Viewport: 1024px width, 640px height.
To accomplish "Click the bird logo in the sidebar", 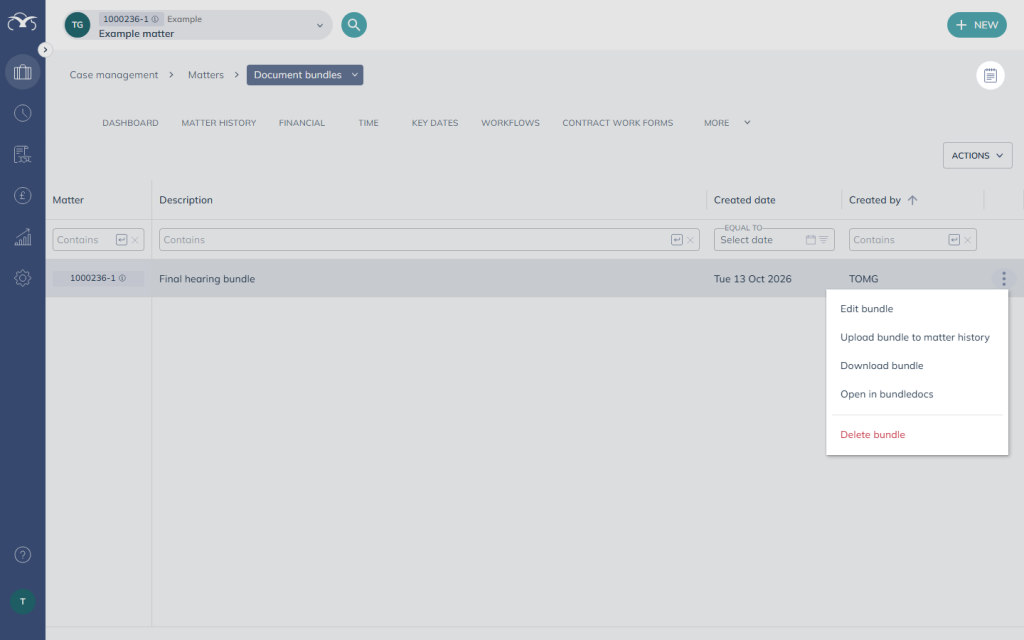I will [22, 22].
